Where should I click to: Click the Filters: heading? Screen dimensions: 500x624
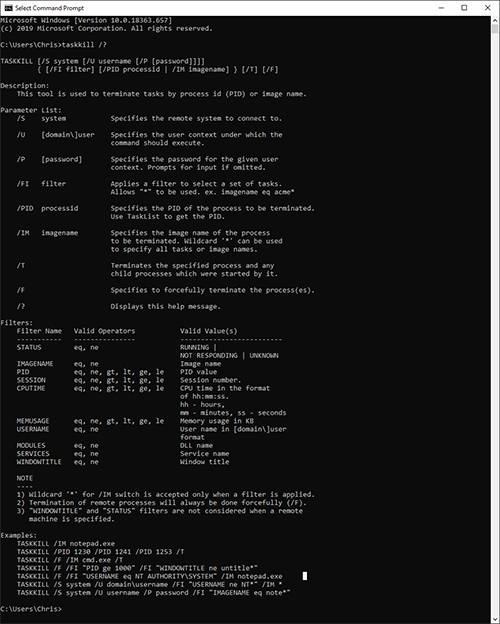click(x=17, y=322)
